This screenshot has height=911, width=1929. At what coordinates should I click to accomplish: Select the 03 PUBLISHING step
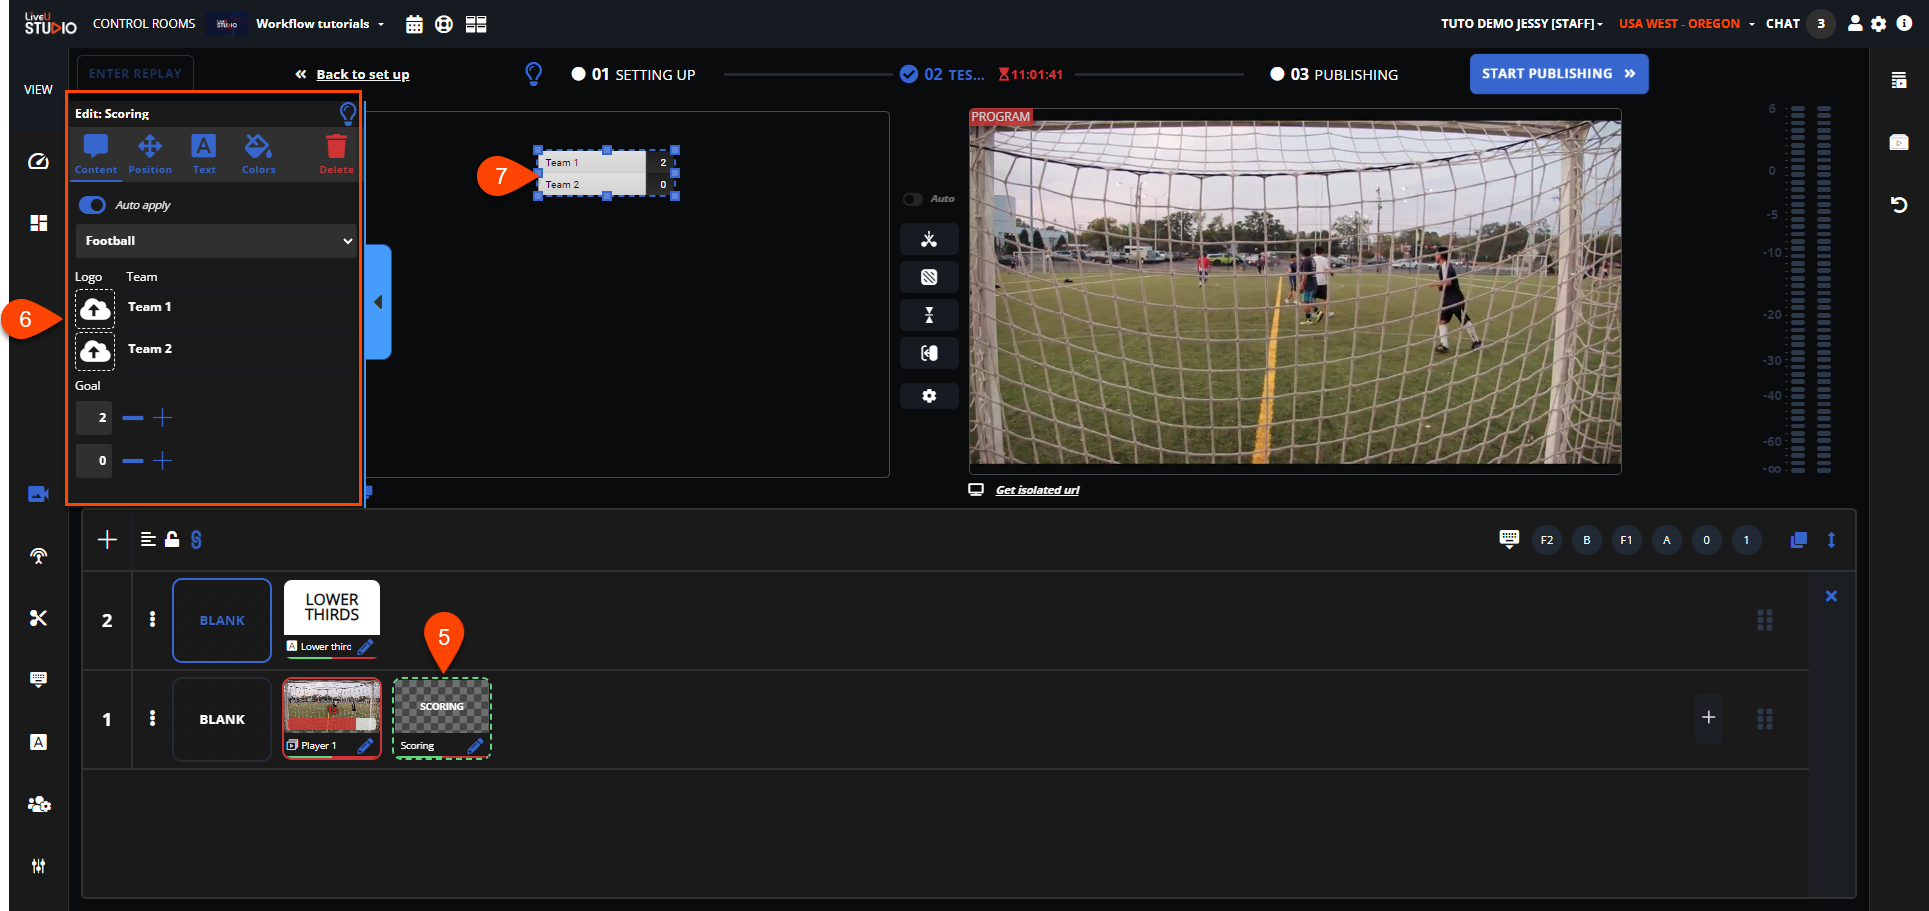point(1334,75)
